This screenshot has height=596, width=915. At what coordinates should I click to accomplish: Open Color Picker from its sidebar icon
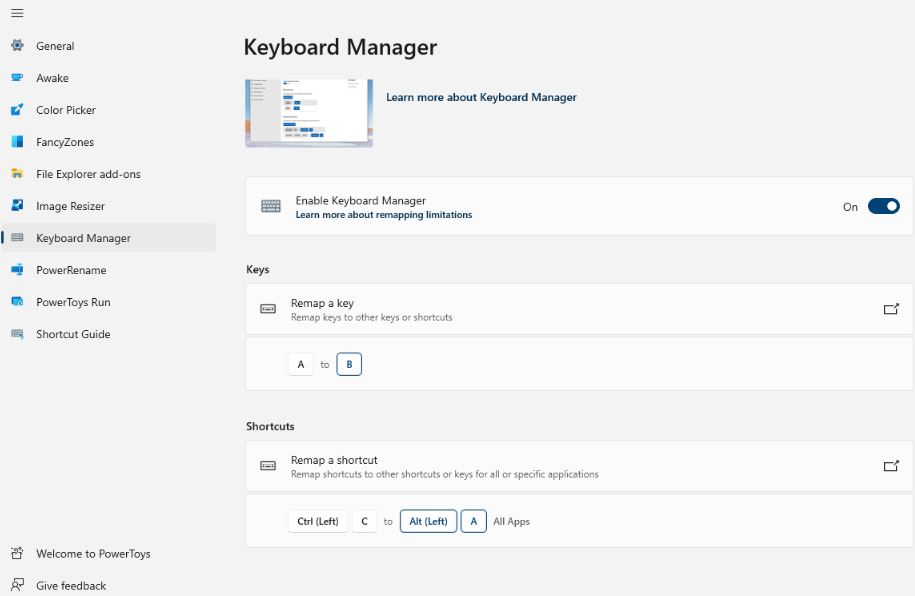(x=18, y=110)
